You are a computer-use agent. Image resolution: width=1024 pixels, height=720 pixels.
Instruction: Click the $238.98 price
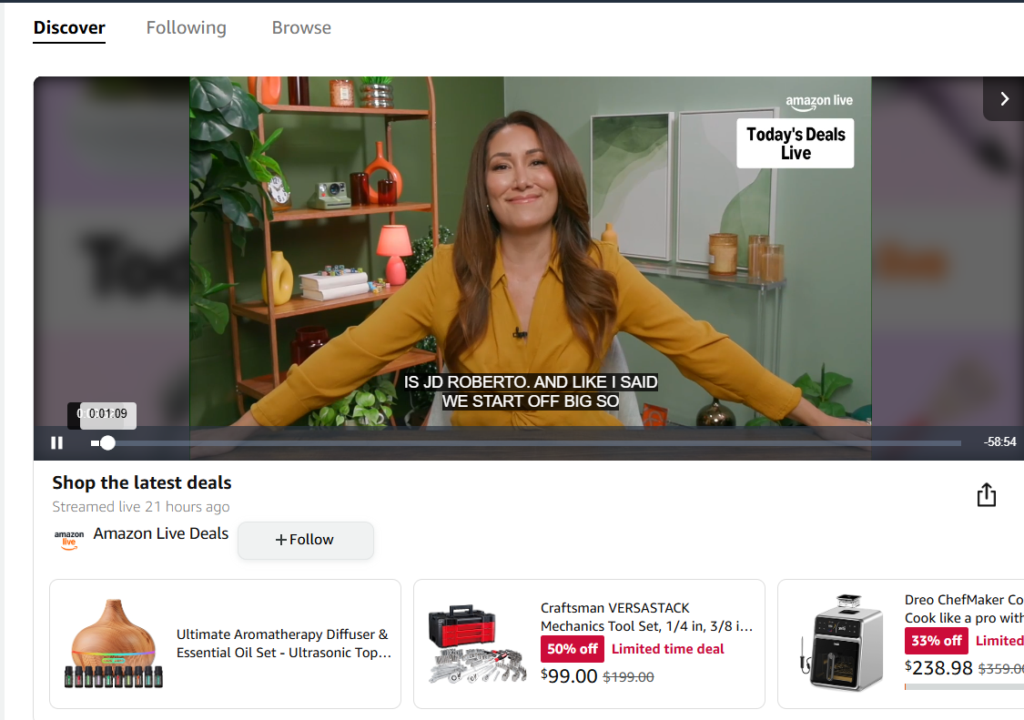(938, 668)
